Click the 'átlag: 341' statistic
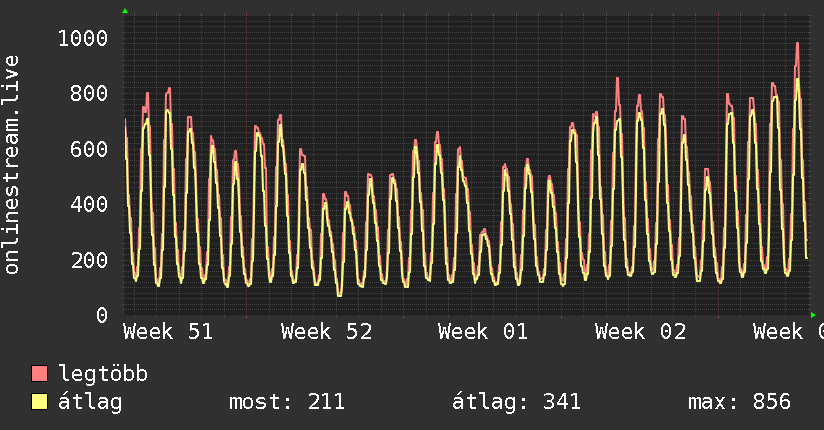The image size is (824, 430). coord(516,402)
